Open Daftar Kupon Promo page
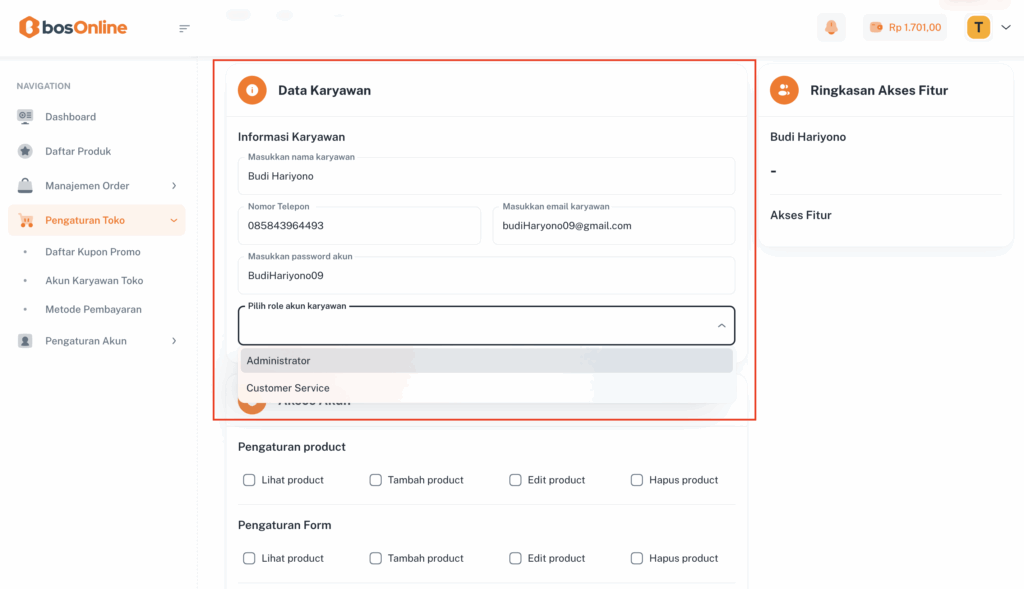Viewport: 1024px width, 589px height. (x=93, y=252)
